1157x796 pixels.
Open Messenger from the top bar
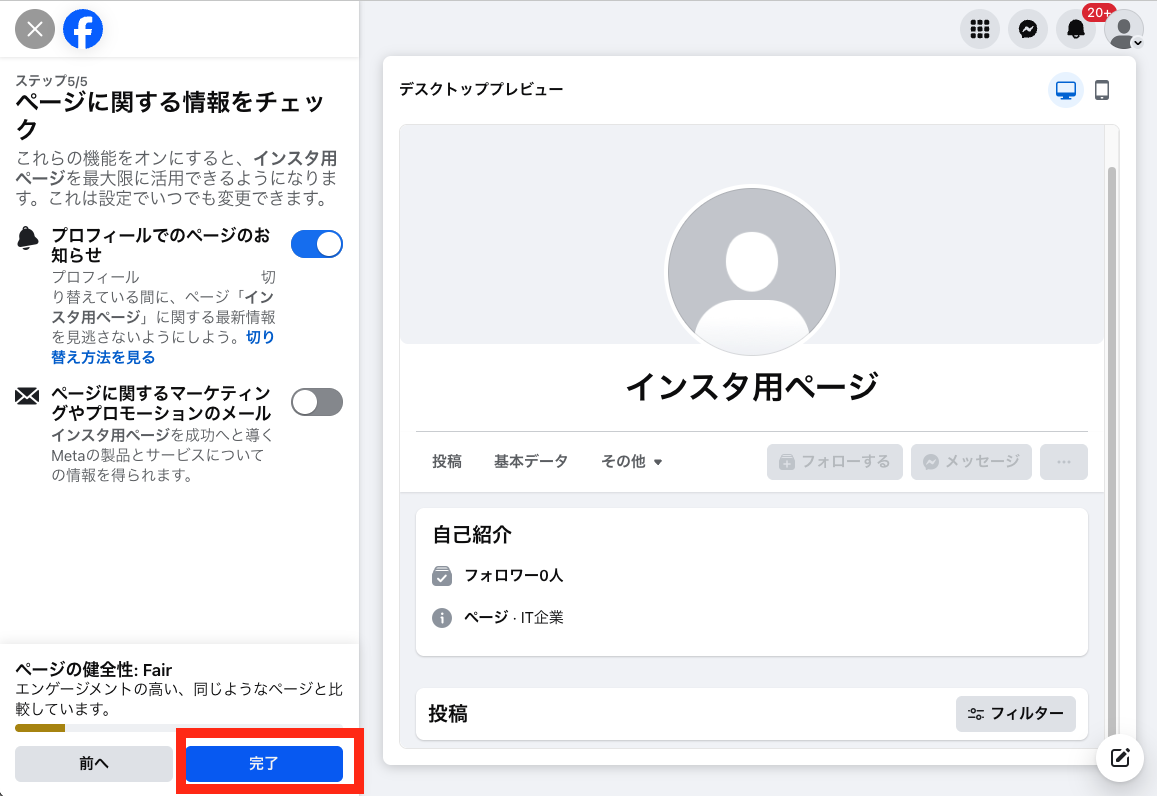click(1026, 29)
